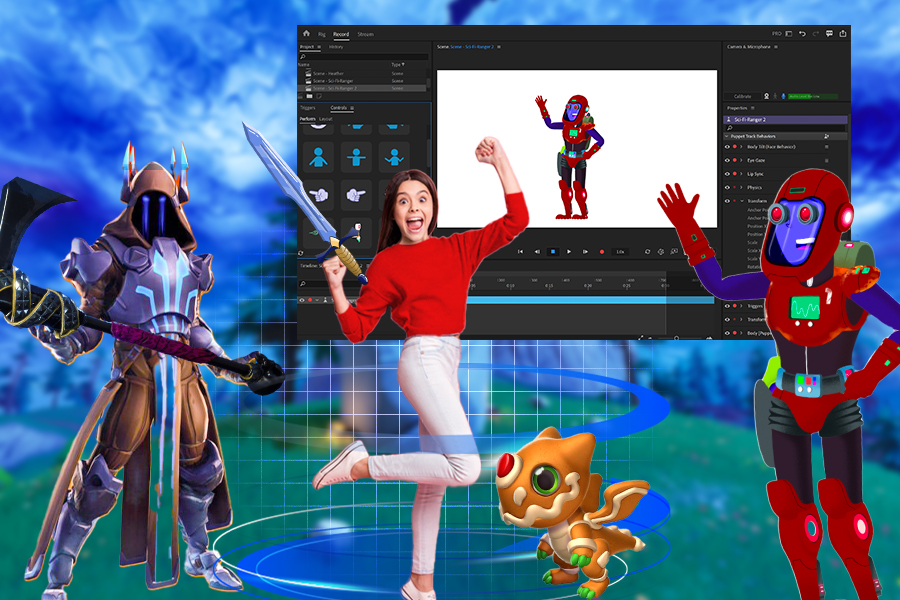900x600 pixels.
Task: Open the Project panel menu icon
Action: click(x=319, y=47)
